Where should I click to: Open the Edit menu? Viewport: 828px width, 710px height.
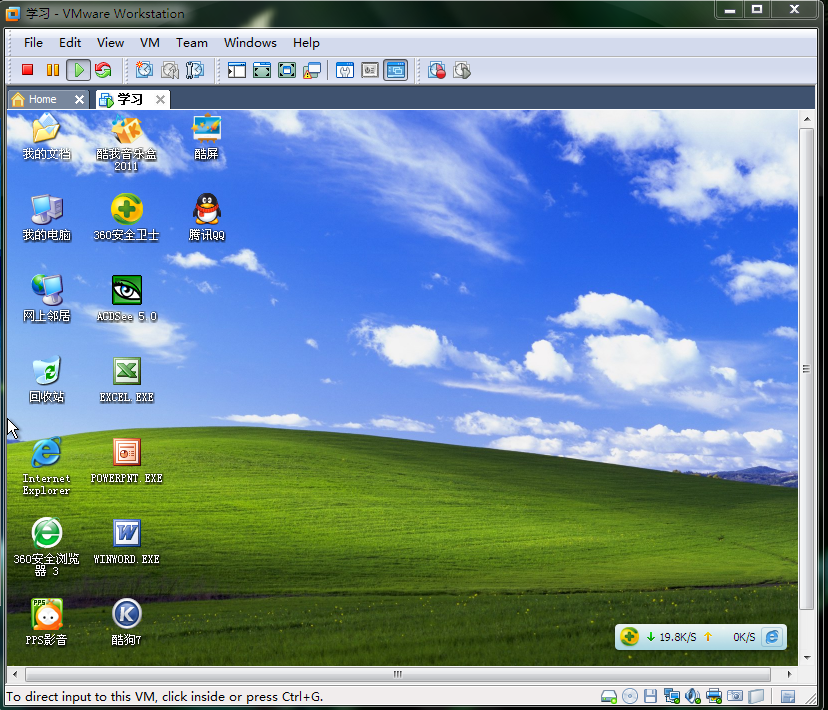click(70, 43)
